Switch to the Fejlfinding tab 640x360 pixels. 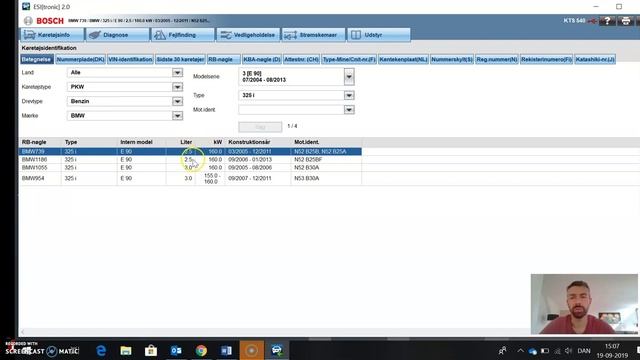182,35
